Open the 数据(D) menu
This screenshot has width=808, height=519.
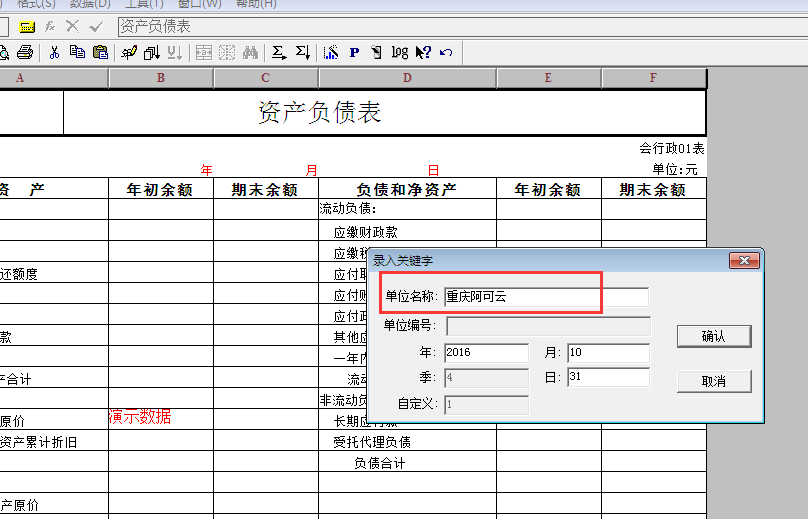coord(90,4)
